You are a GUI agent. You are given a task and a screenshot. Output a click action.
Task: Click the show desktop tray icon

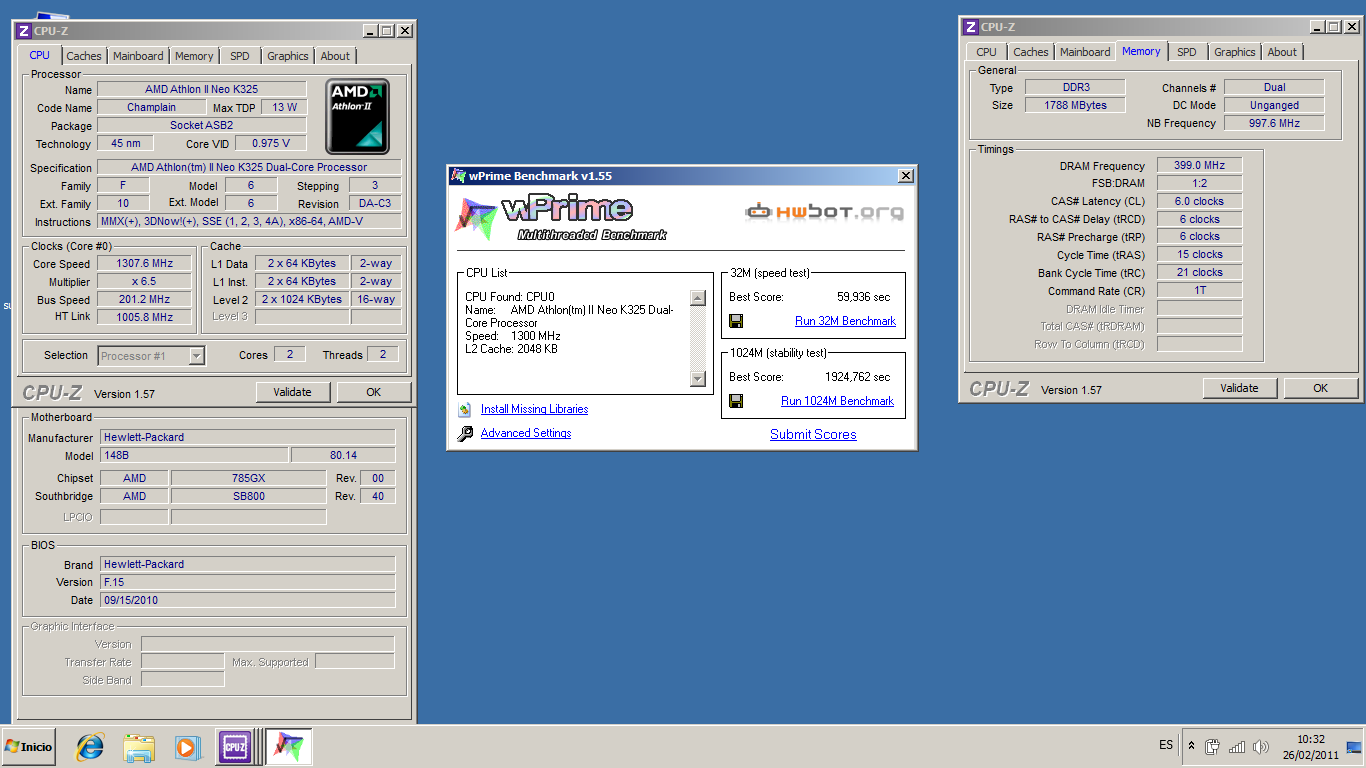pos(1354,746)
